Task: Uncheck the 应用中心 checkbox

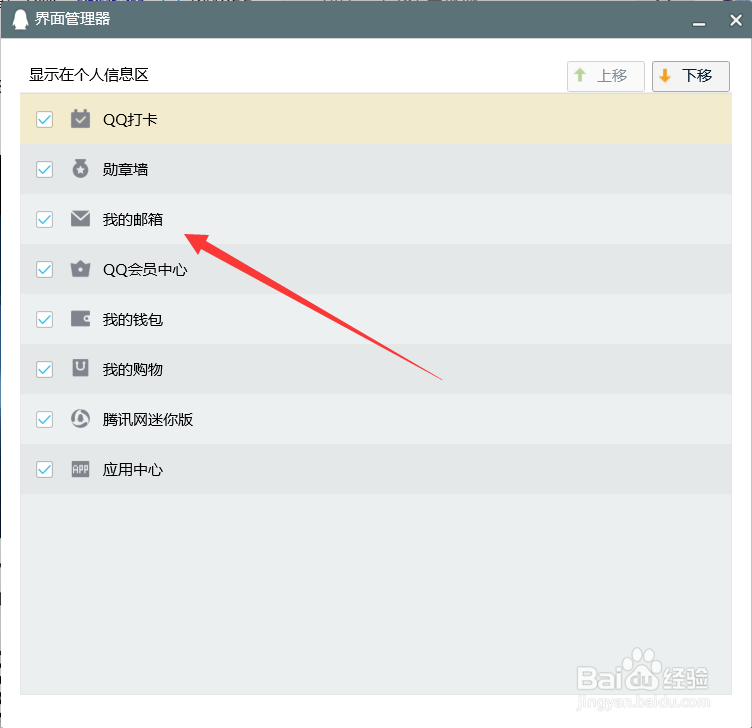Action: (45, 469)
